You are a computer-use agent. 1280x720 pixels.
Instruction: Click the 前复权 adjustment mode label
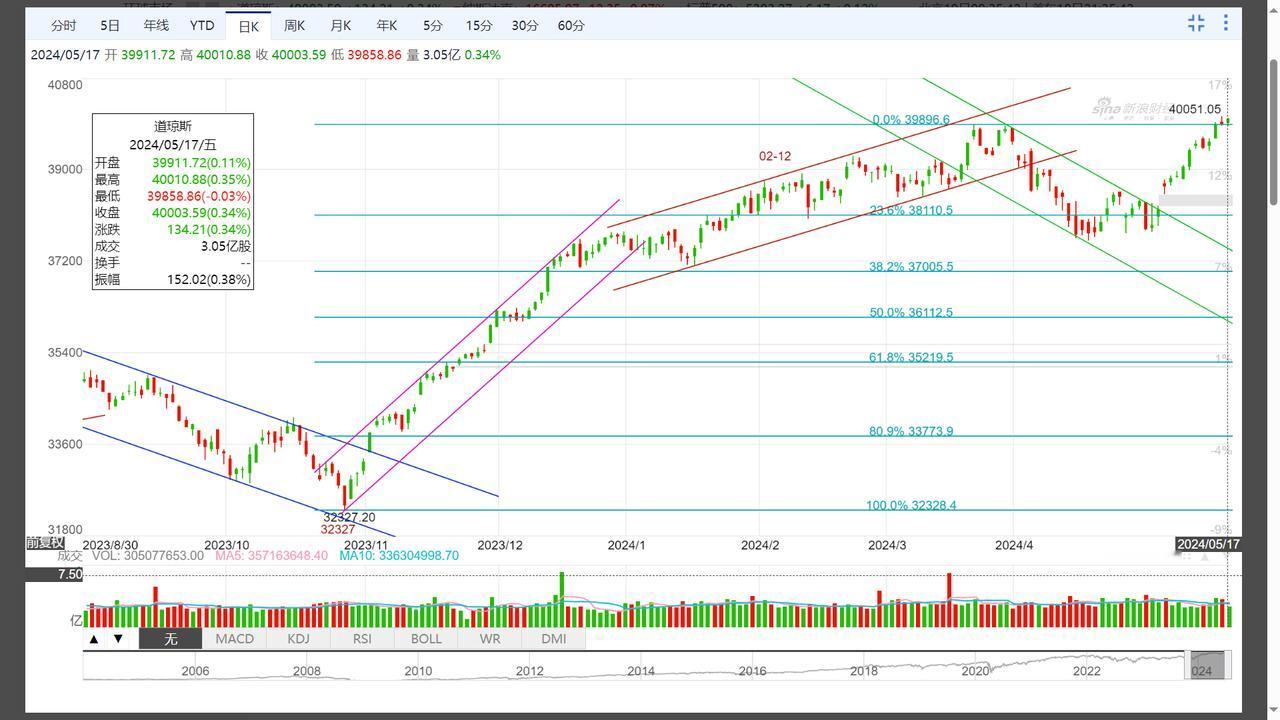[x=45, y=542]
